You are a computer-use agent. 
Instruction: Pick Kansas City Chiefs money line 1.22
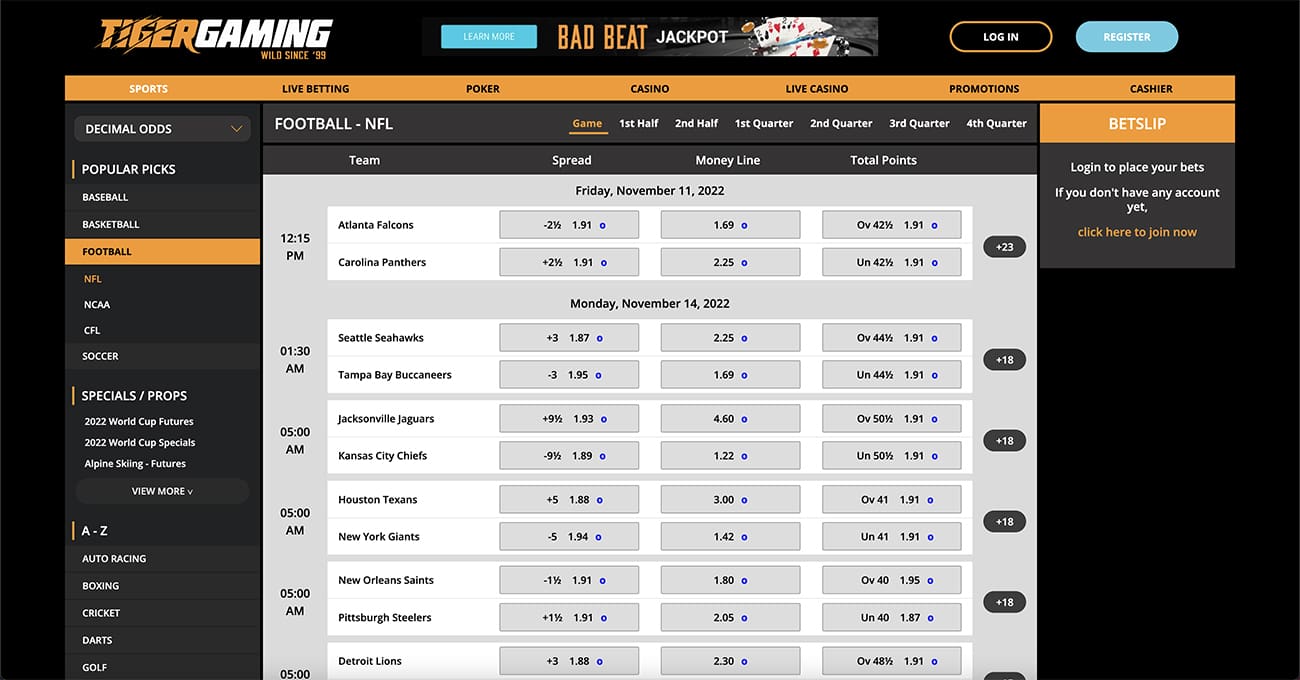pyautogui.click(x=730, y=456)
